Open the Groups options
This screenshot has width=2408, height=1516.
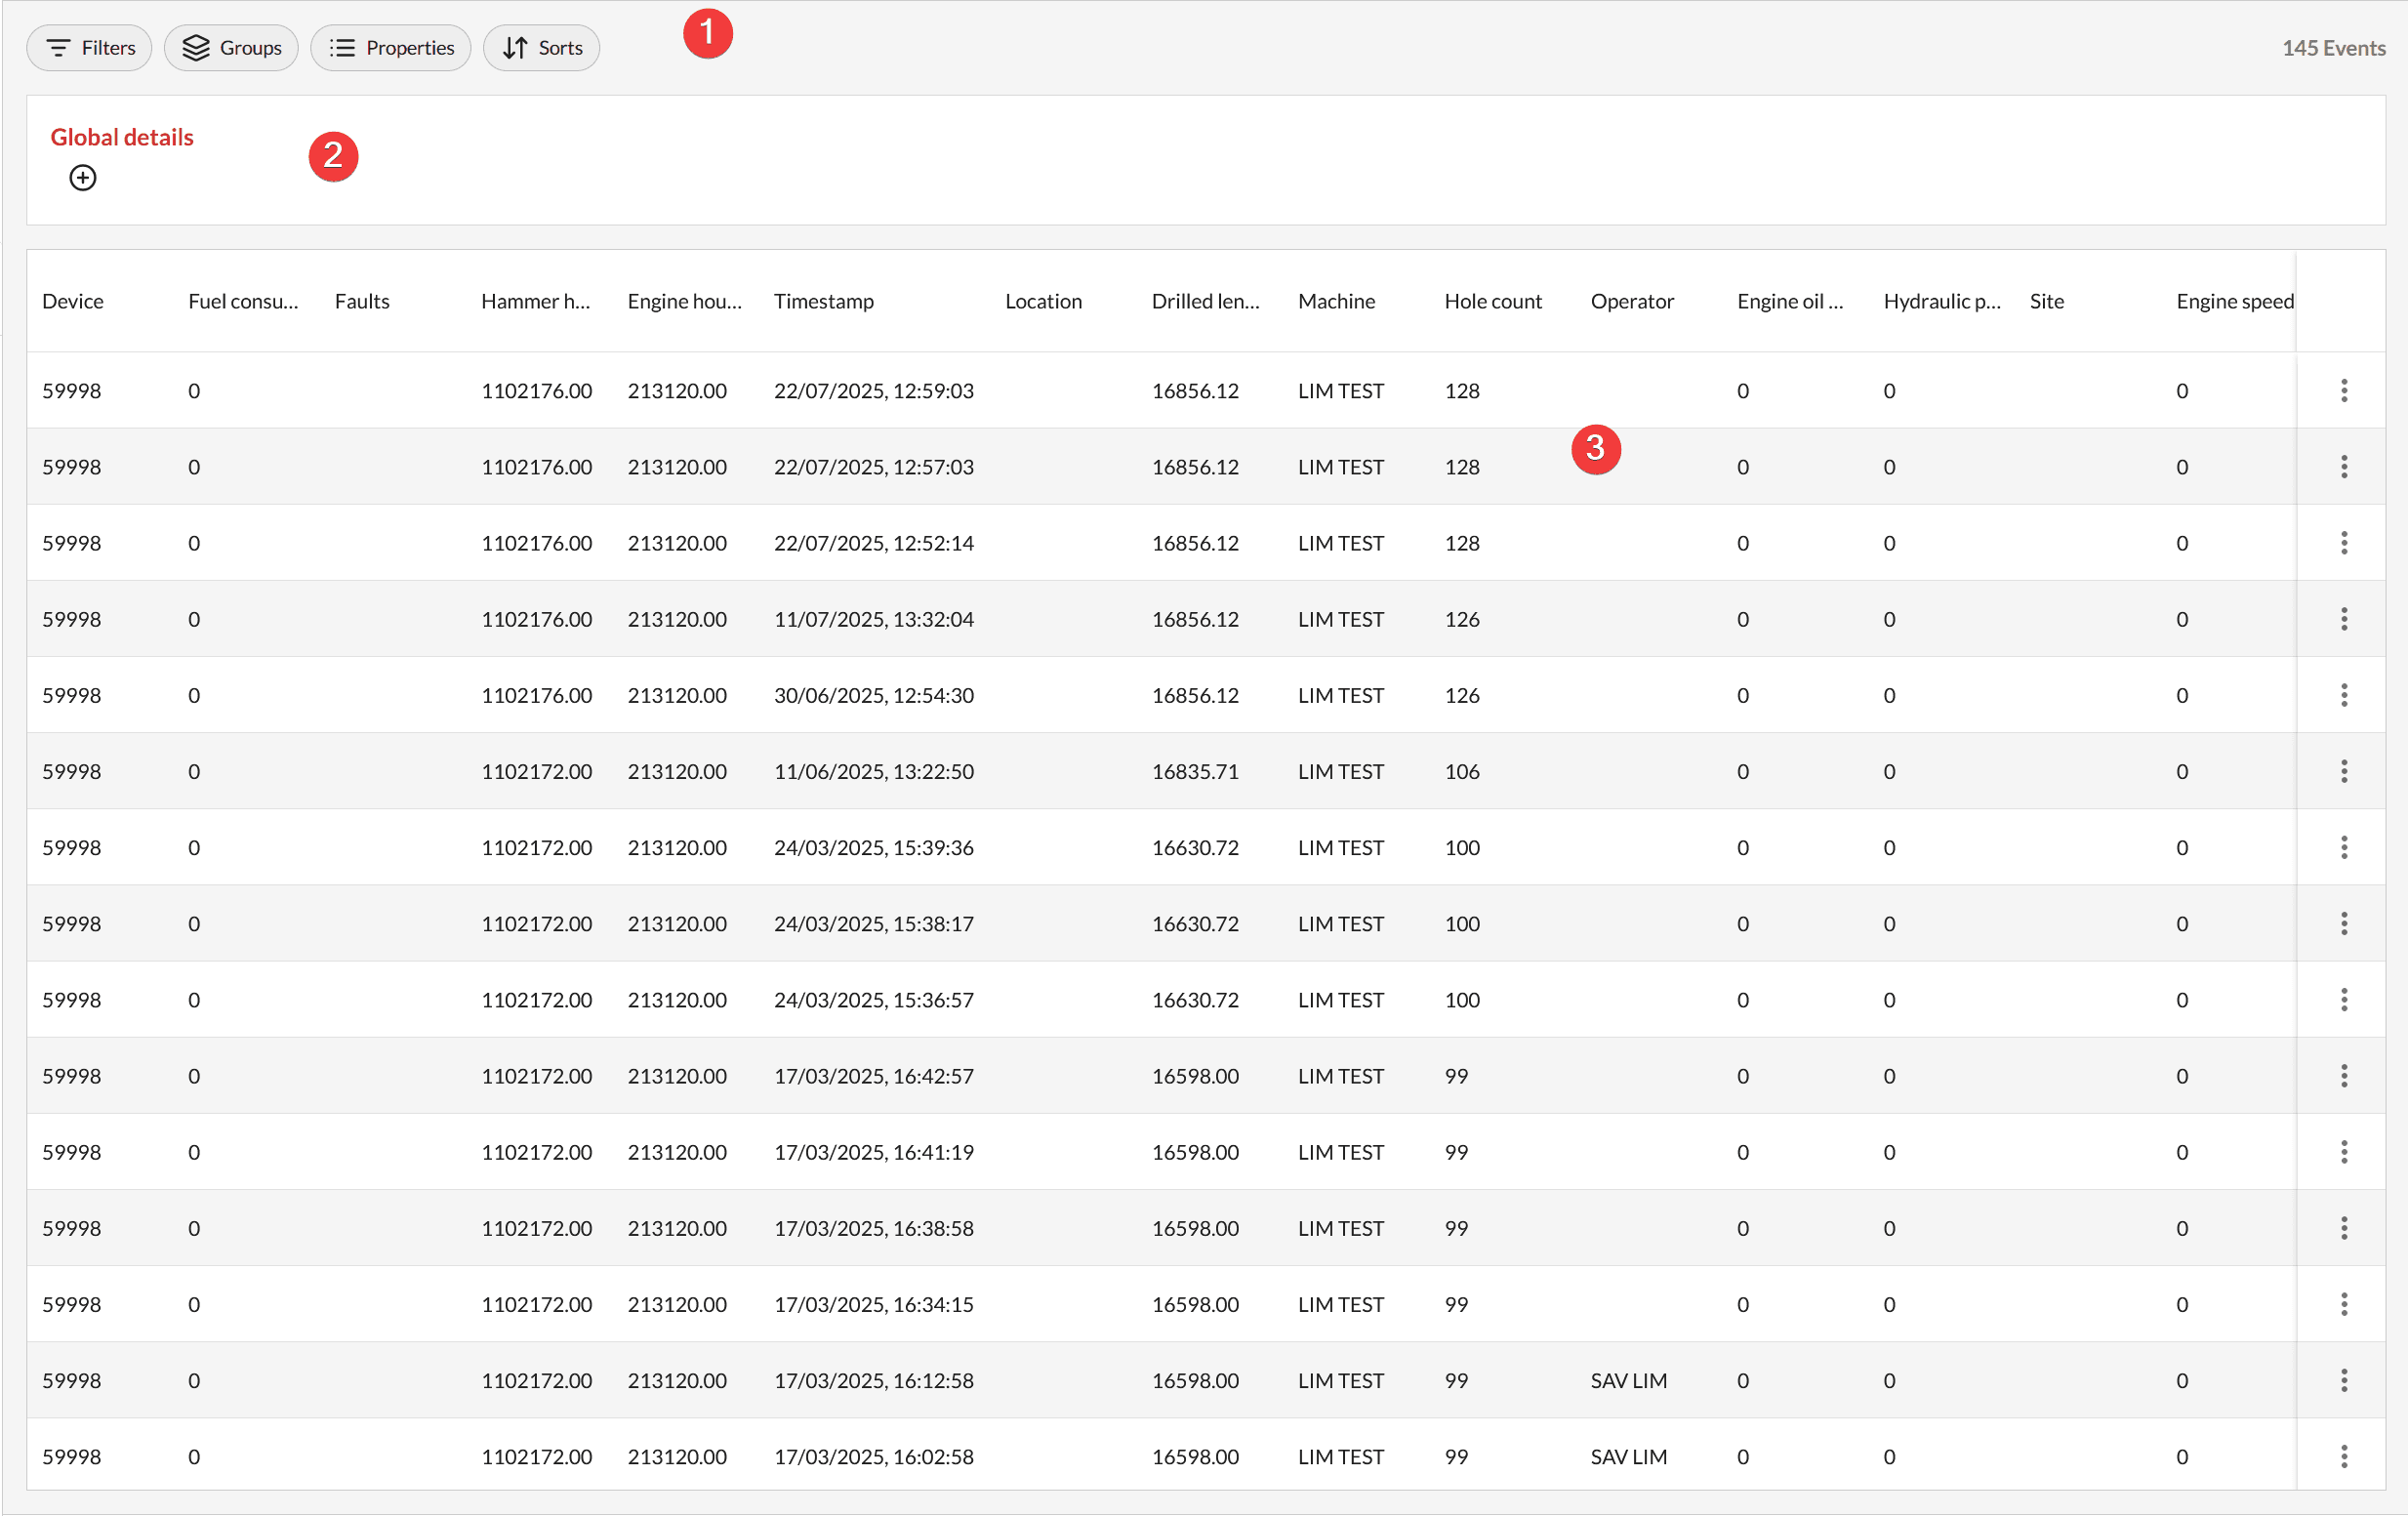point(232,48)
